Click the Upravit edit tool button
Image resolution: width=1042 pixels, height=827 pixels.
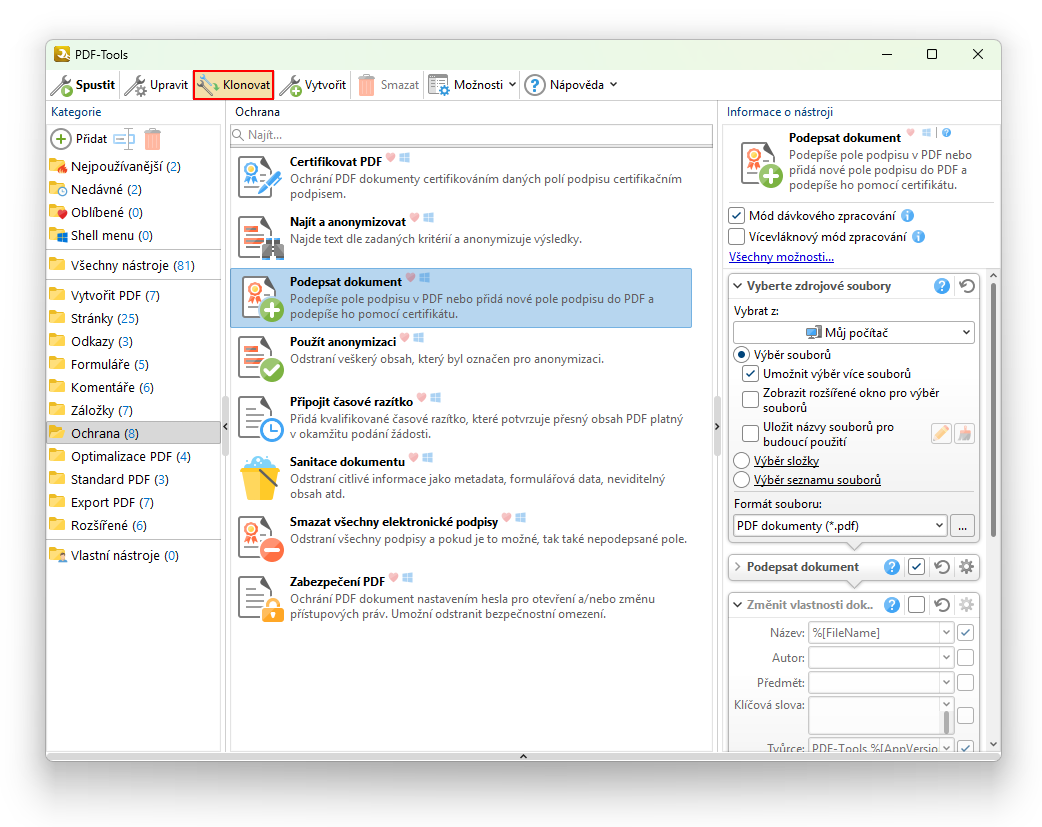157,85
